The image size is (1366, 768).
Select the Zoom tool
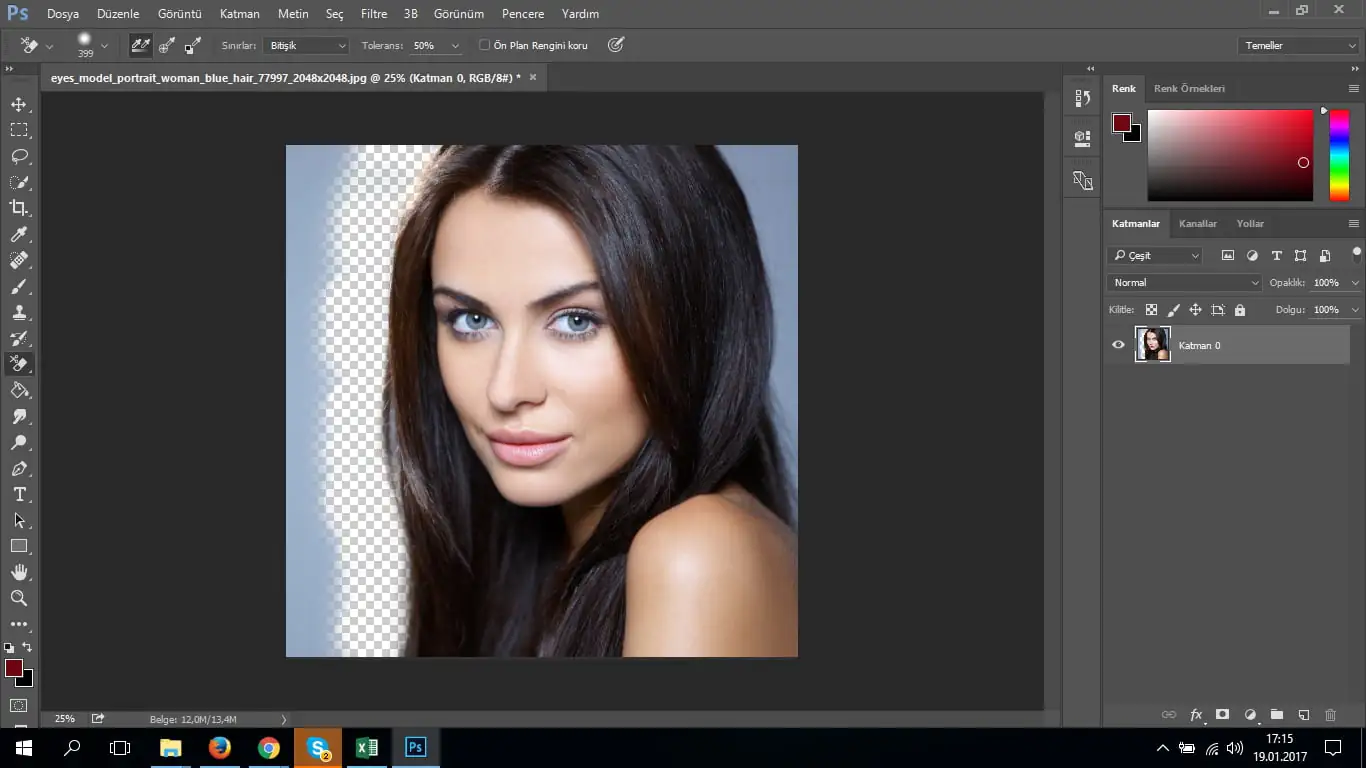pyautogui.click(x=19, y=598)
